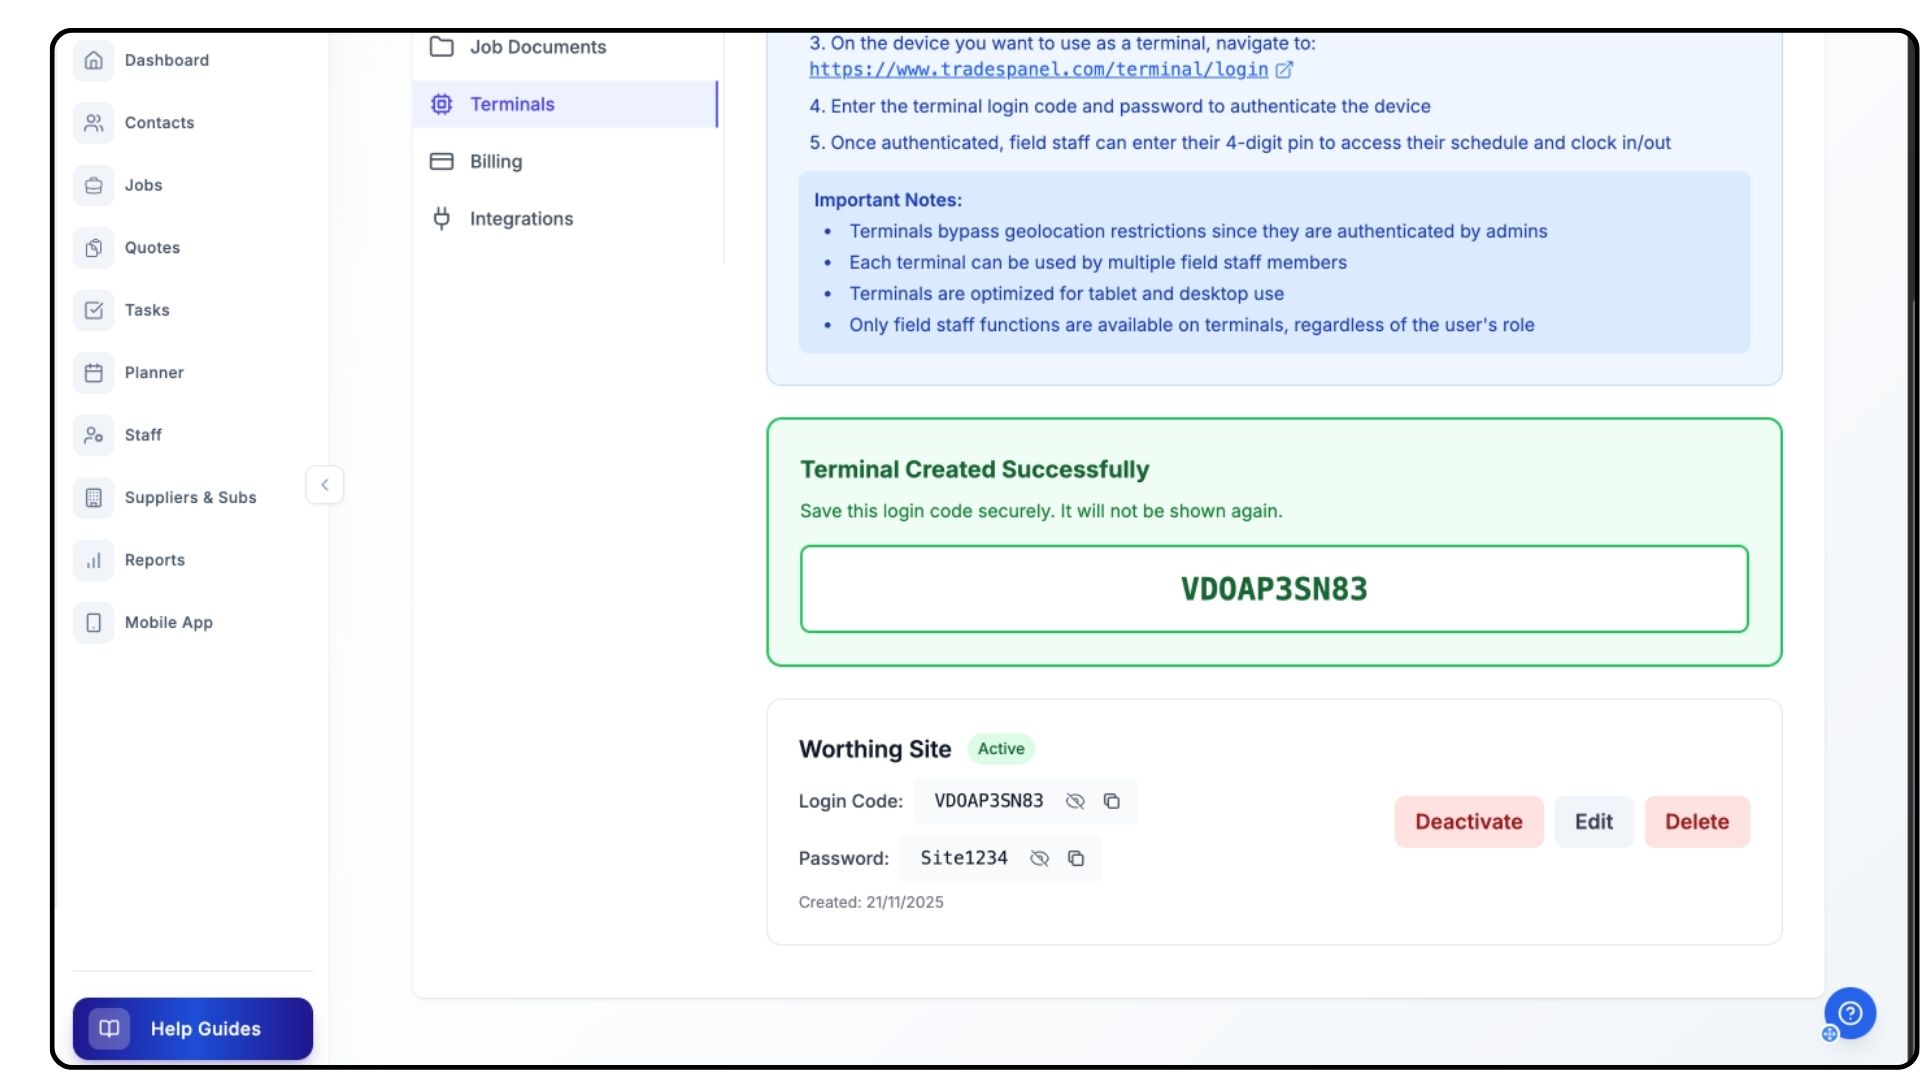Open the Planner calendar icon
This screenshot has width=1920, height=1080.
click(x=94, y=373)
